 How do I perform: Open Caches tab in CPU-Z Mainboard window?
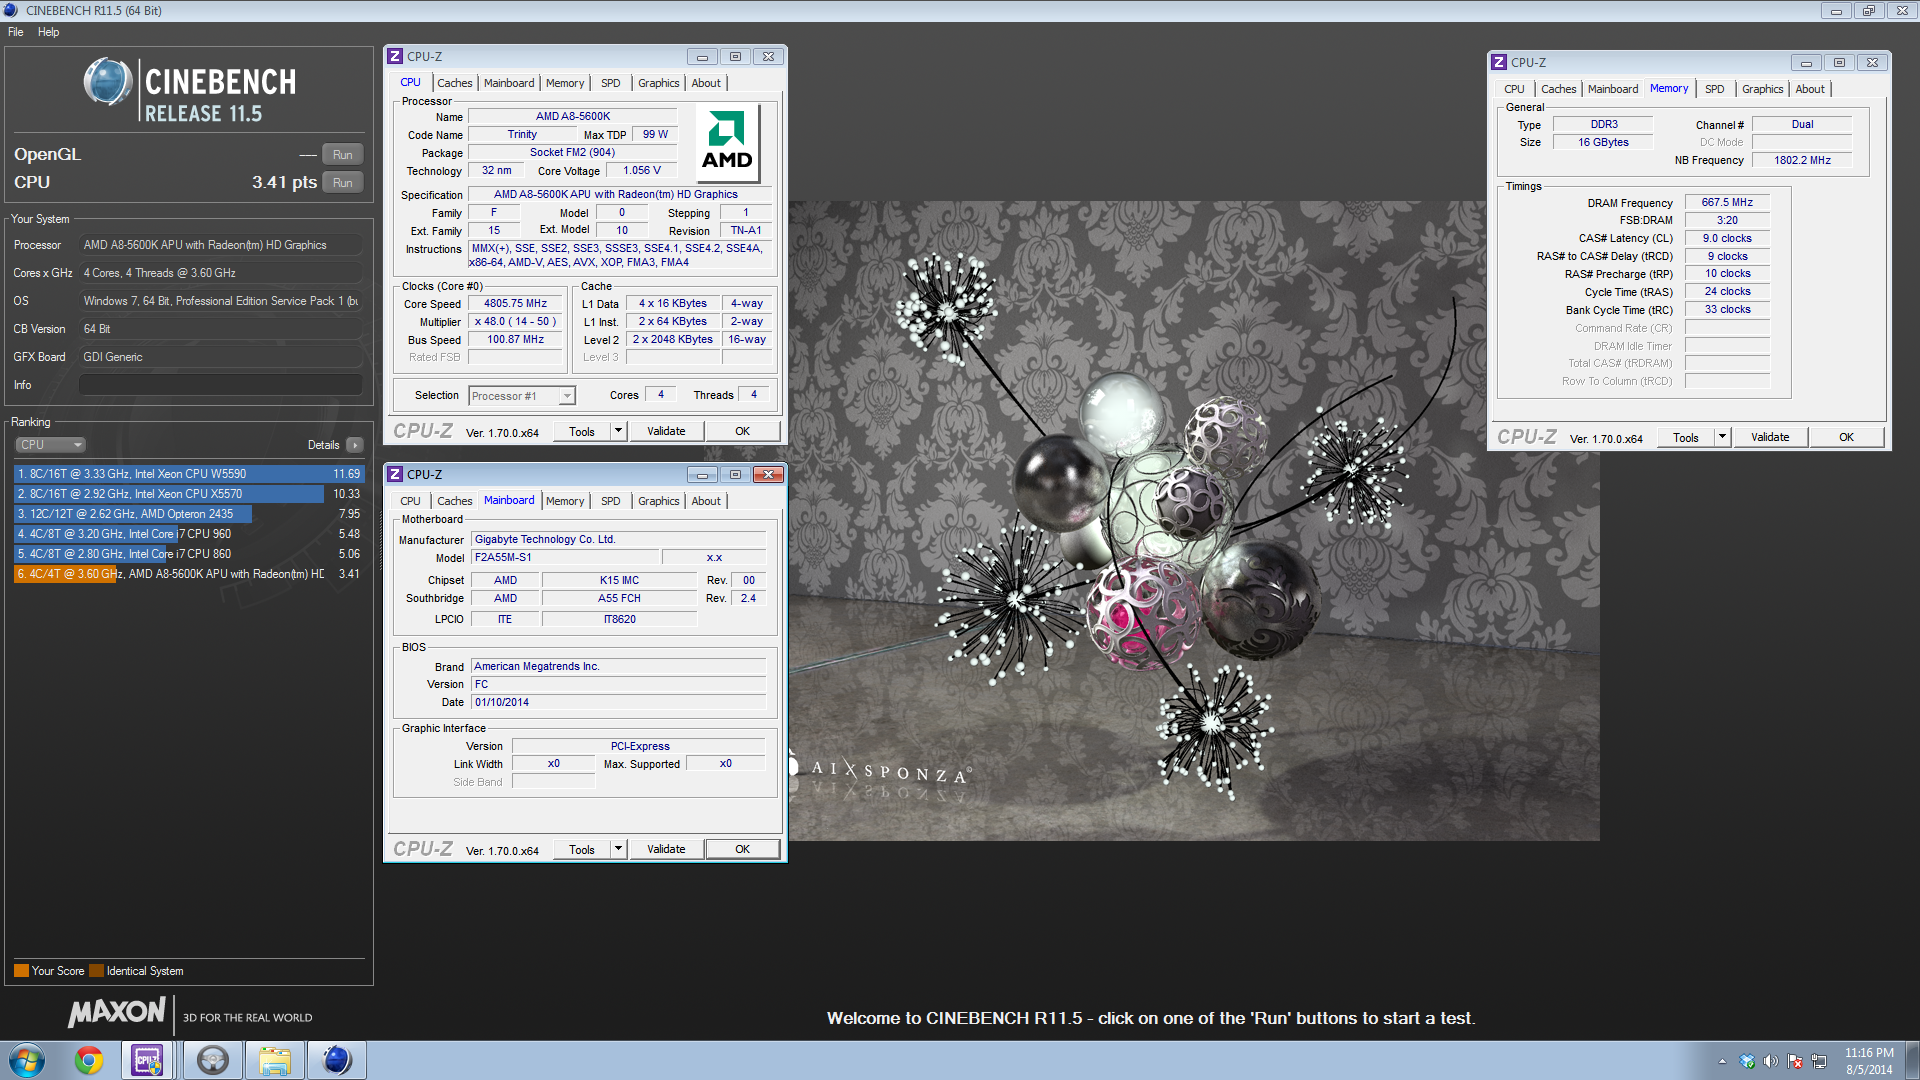tap(455, 502)
